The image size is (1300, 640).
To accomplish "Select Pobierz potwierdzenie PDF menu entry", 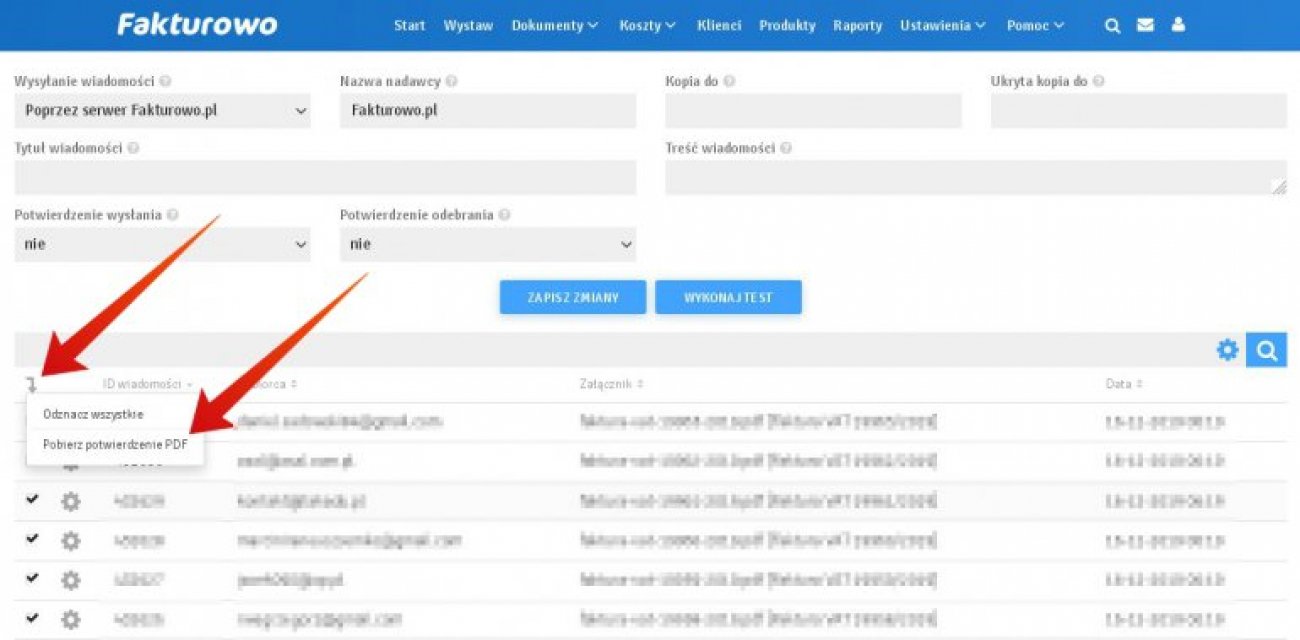I will point(115,444).
